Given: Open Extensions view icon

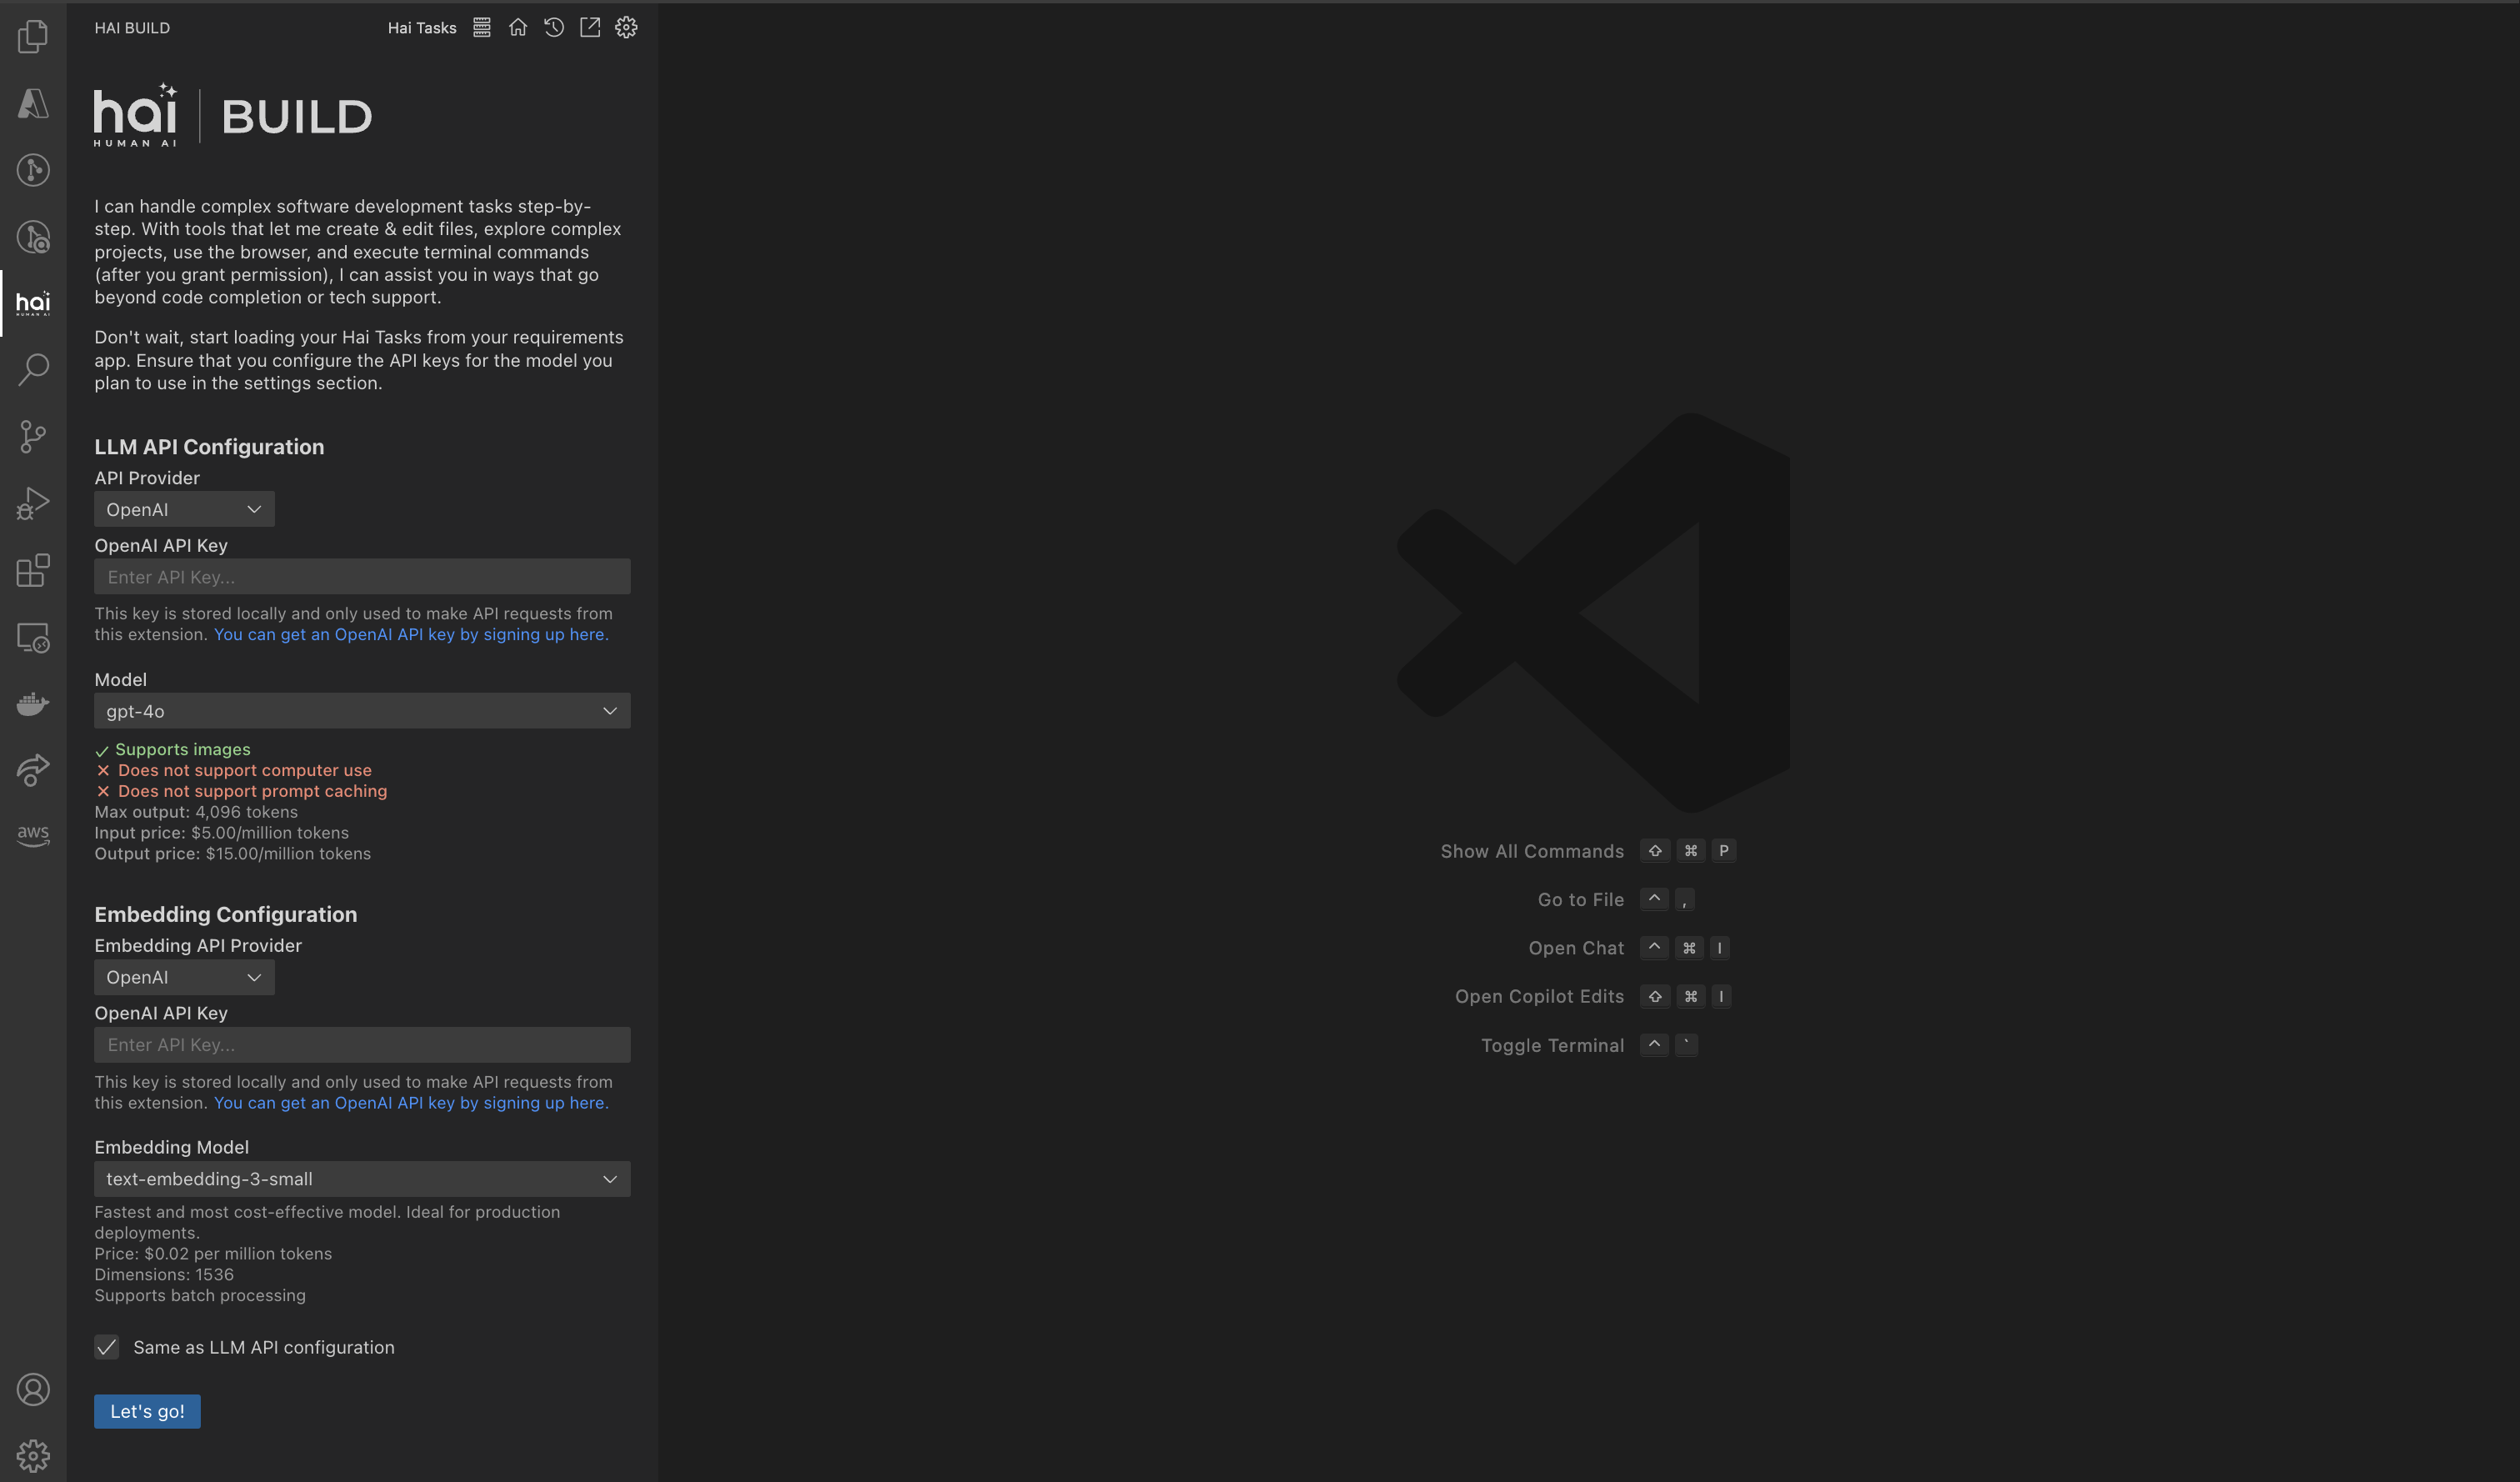Looking at the screenshot, I should [x=33, y=570].
